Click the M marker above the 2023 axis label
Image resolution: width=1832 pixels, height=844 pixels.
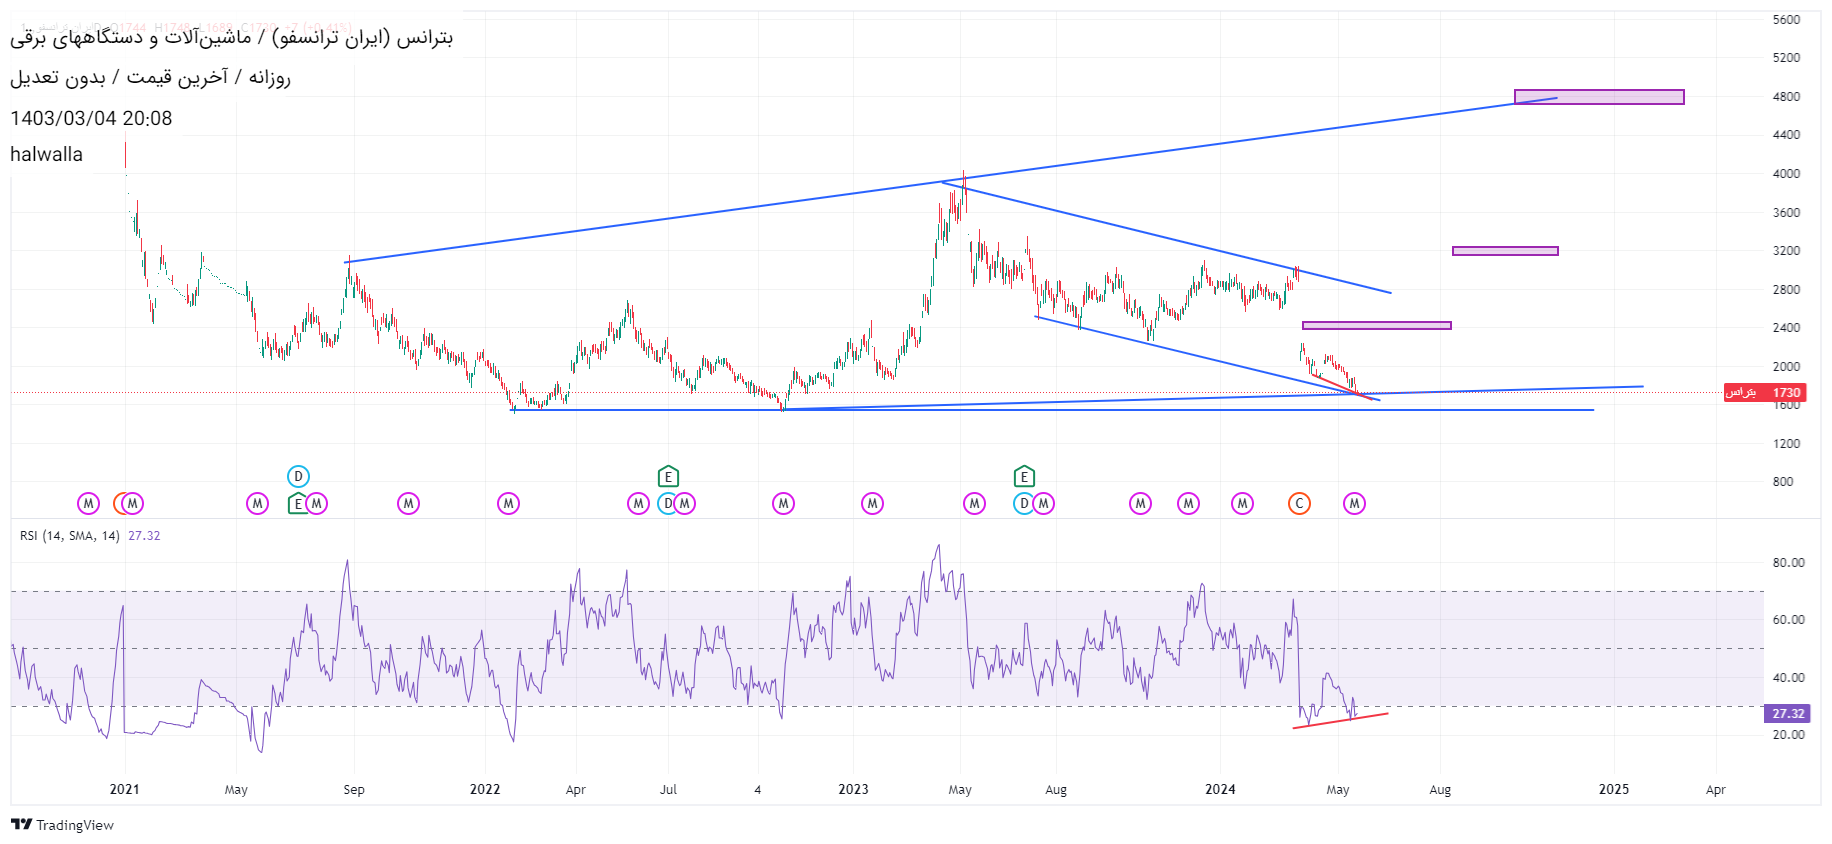[873, 503]
